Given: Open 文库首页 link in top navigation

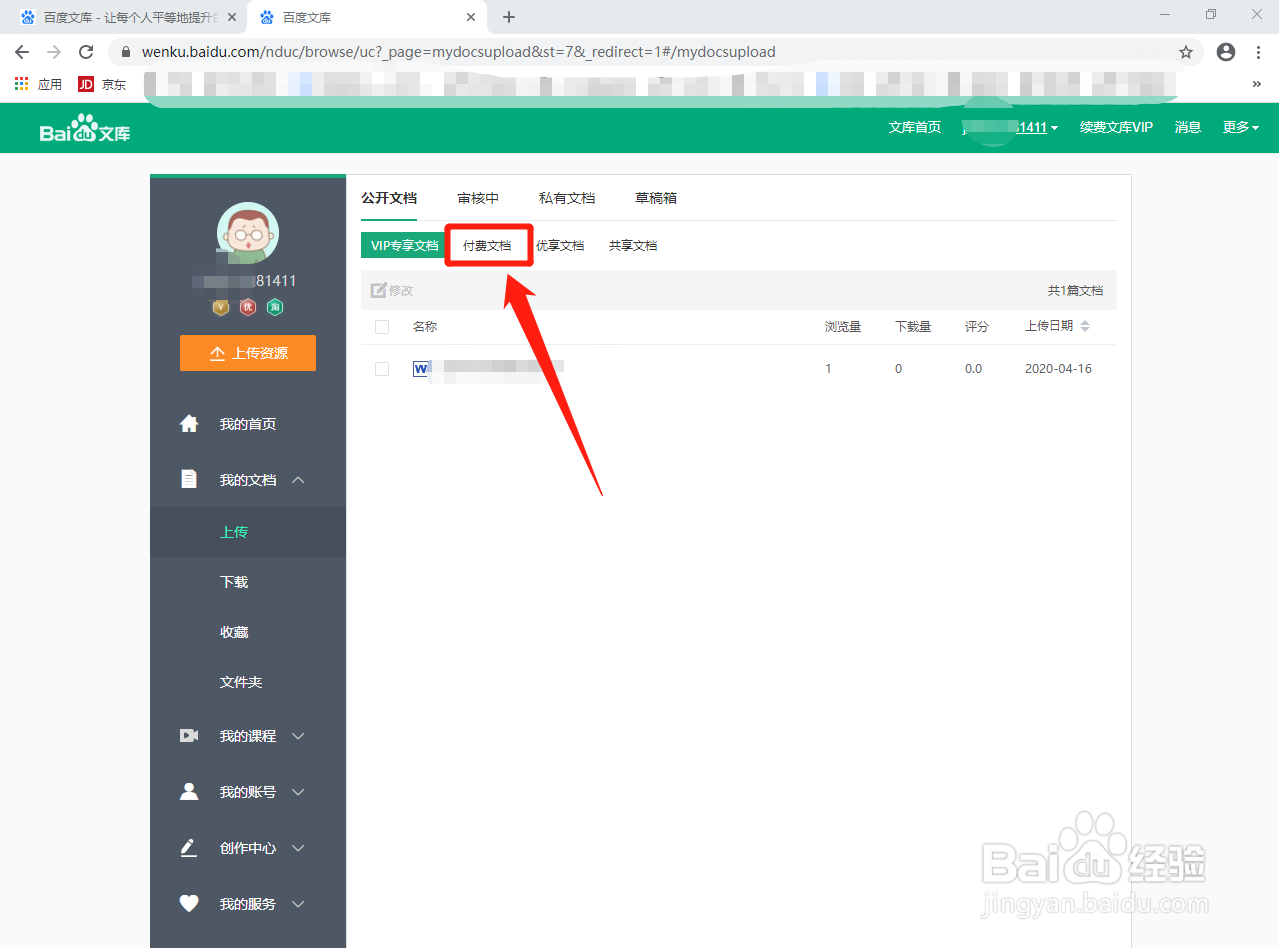Looking at the screenshot, I should (x=914, y=127).
